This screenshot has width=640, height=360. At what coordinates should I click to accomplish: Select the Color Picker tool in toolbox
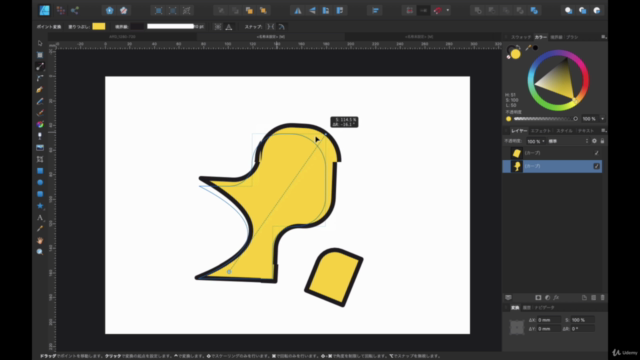click(40, 229)
